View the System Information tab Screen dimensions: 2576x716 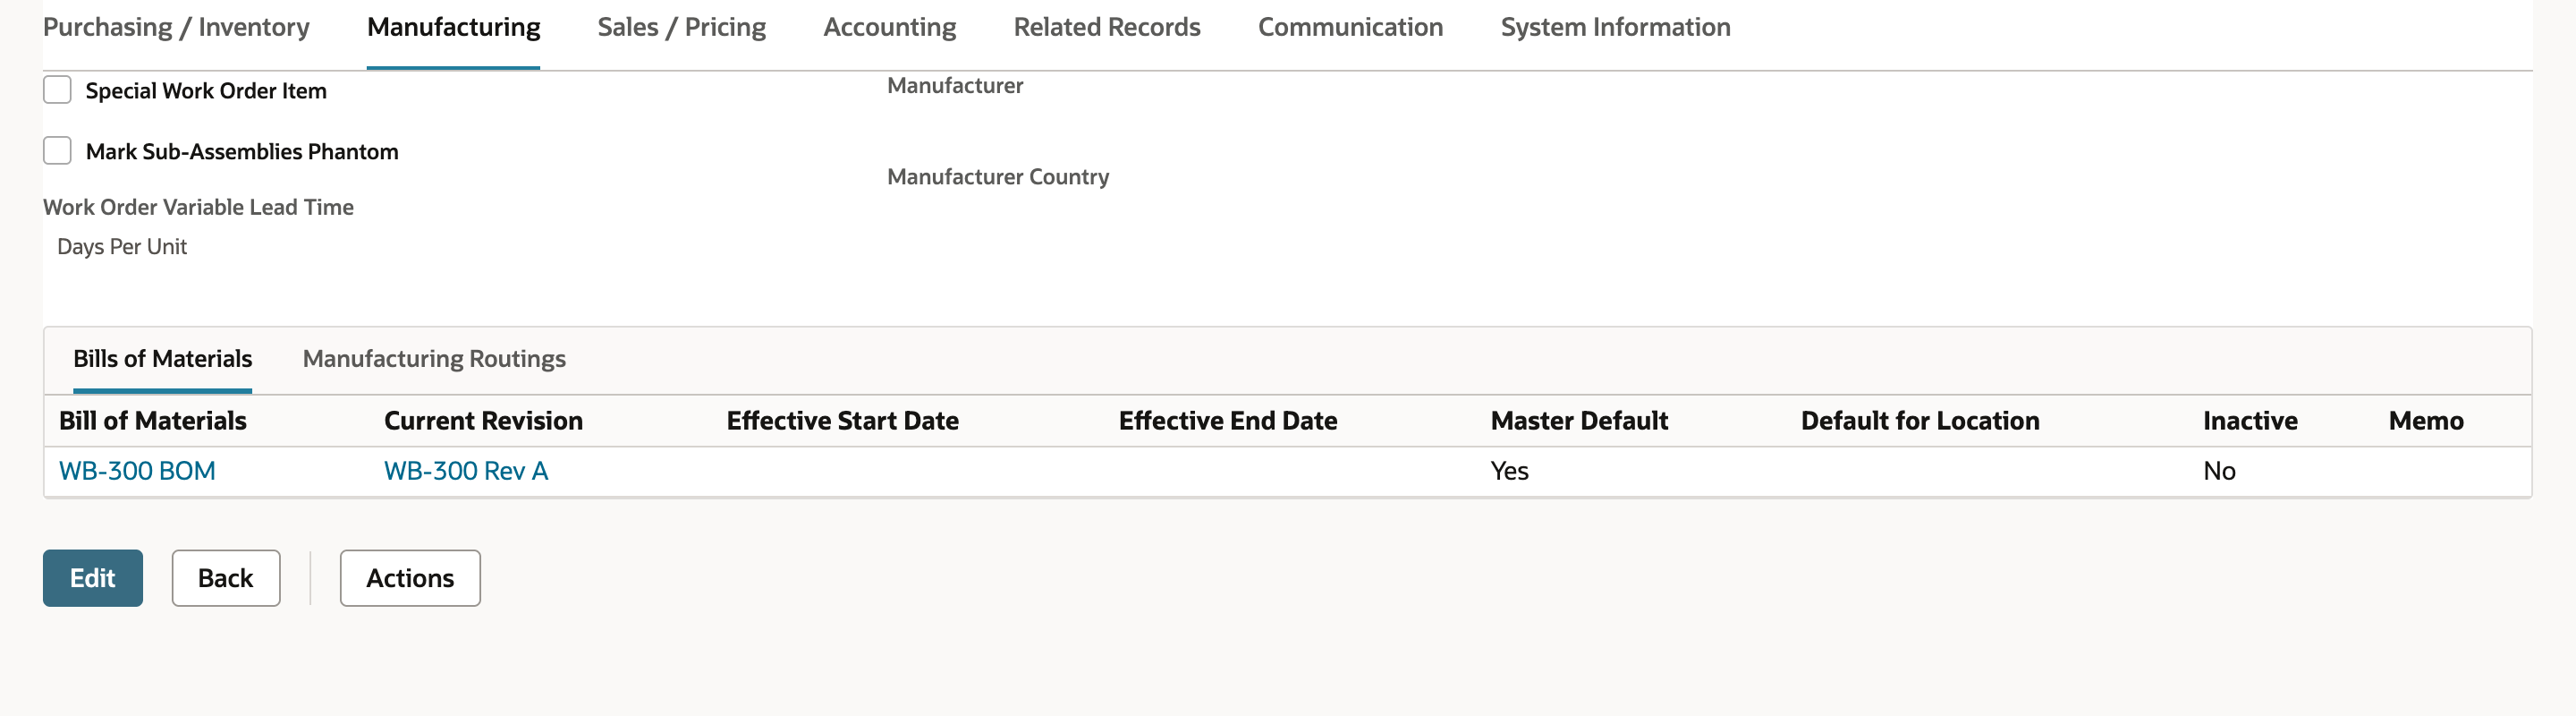[x=1615, y=27]
